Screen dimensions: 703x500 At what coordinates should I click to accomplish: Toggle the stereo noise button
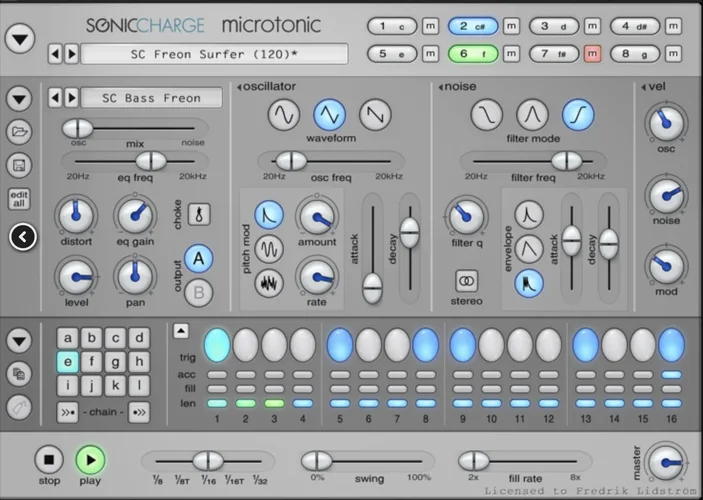(467, 281)
